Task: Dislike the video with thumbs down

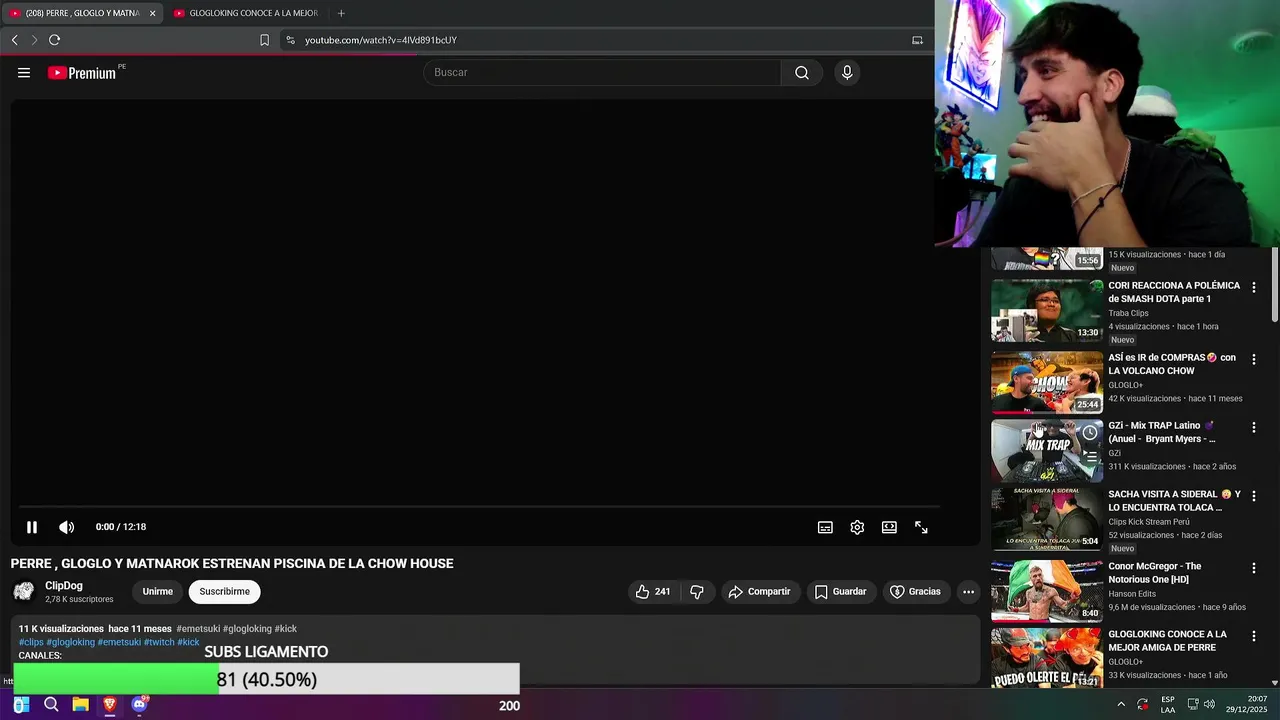Action: [697, 592]
